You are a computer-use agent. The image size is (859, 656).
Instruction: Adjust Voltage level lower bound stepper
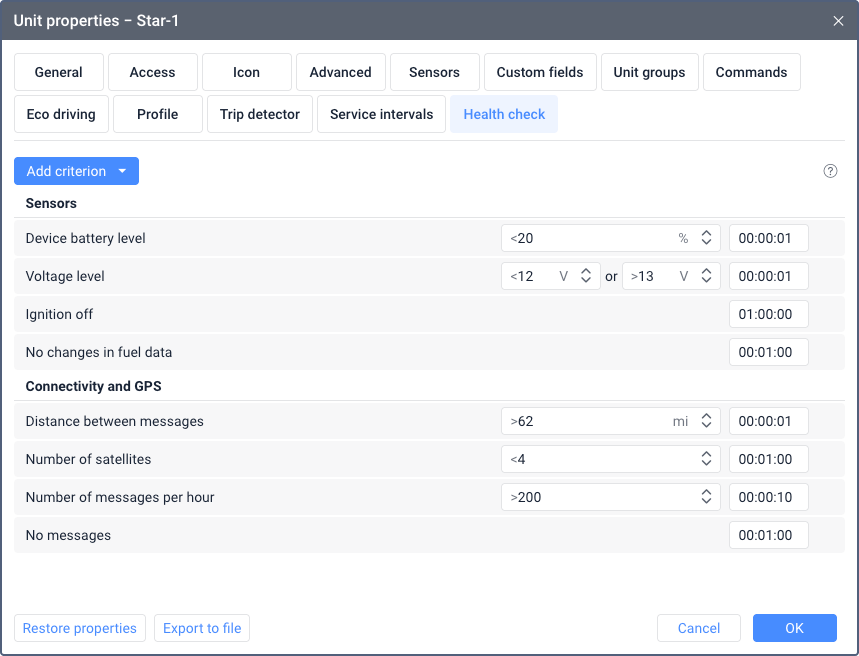pos(586,276)
